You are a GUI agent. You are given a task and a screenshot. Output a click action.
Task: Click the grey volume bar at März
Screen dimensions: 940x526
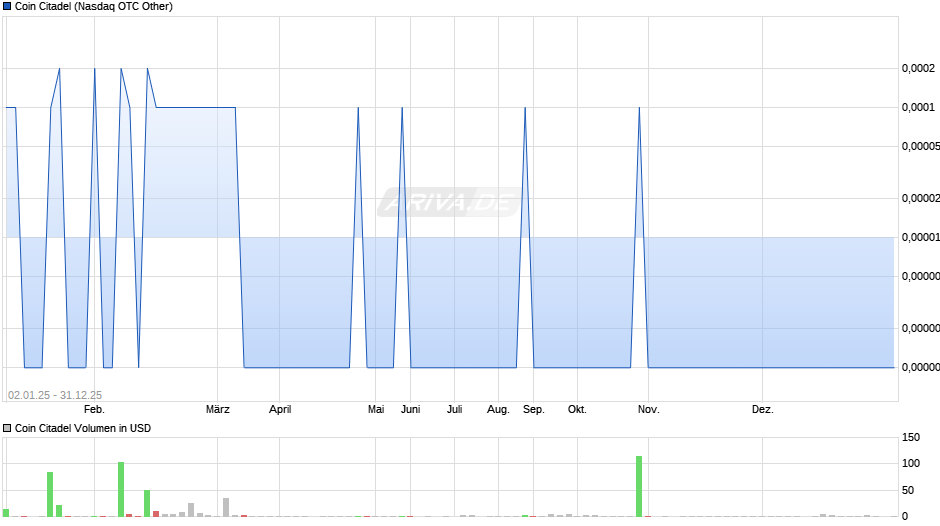click(x=226, y=507)
